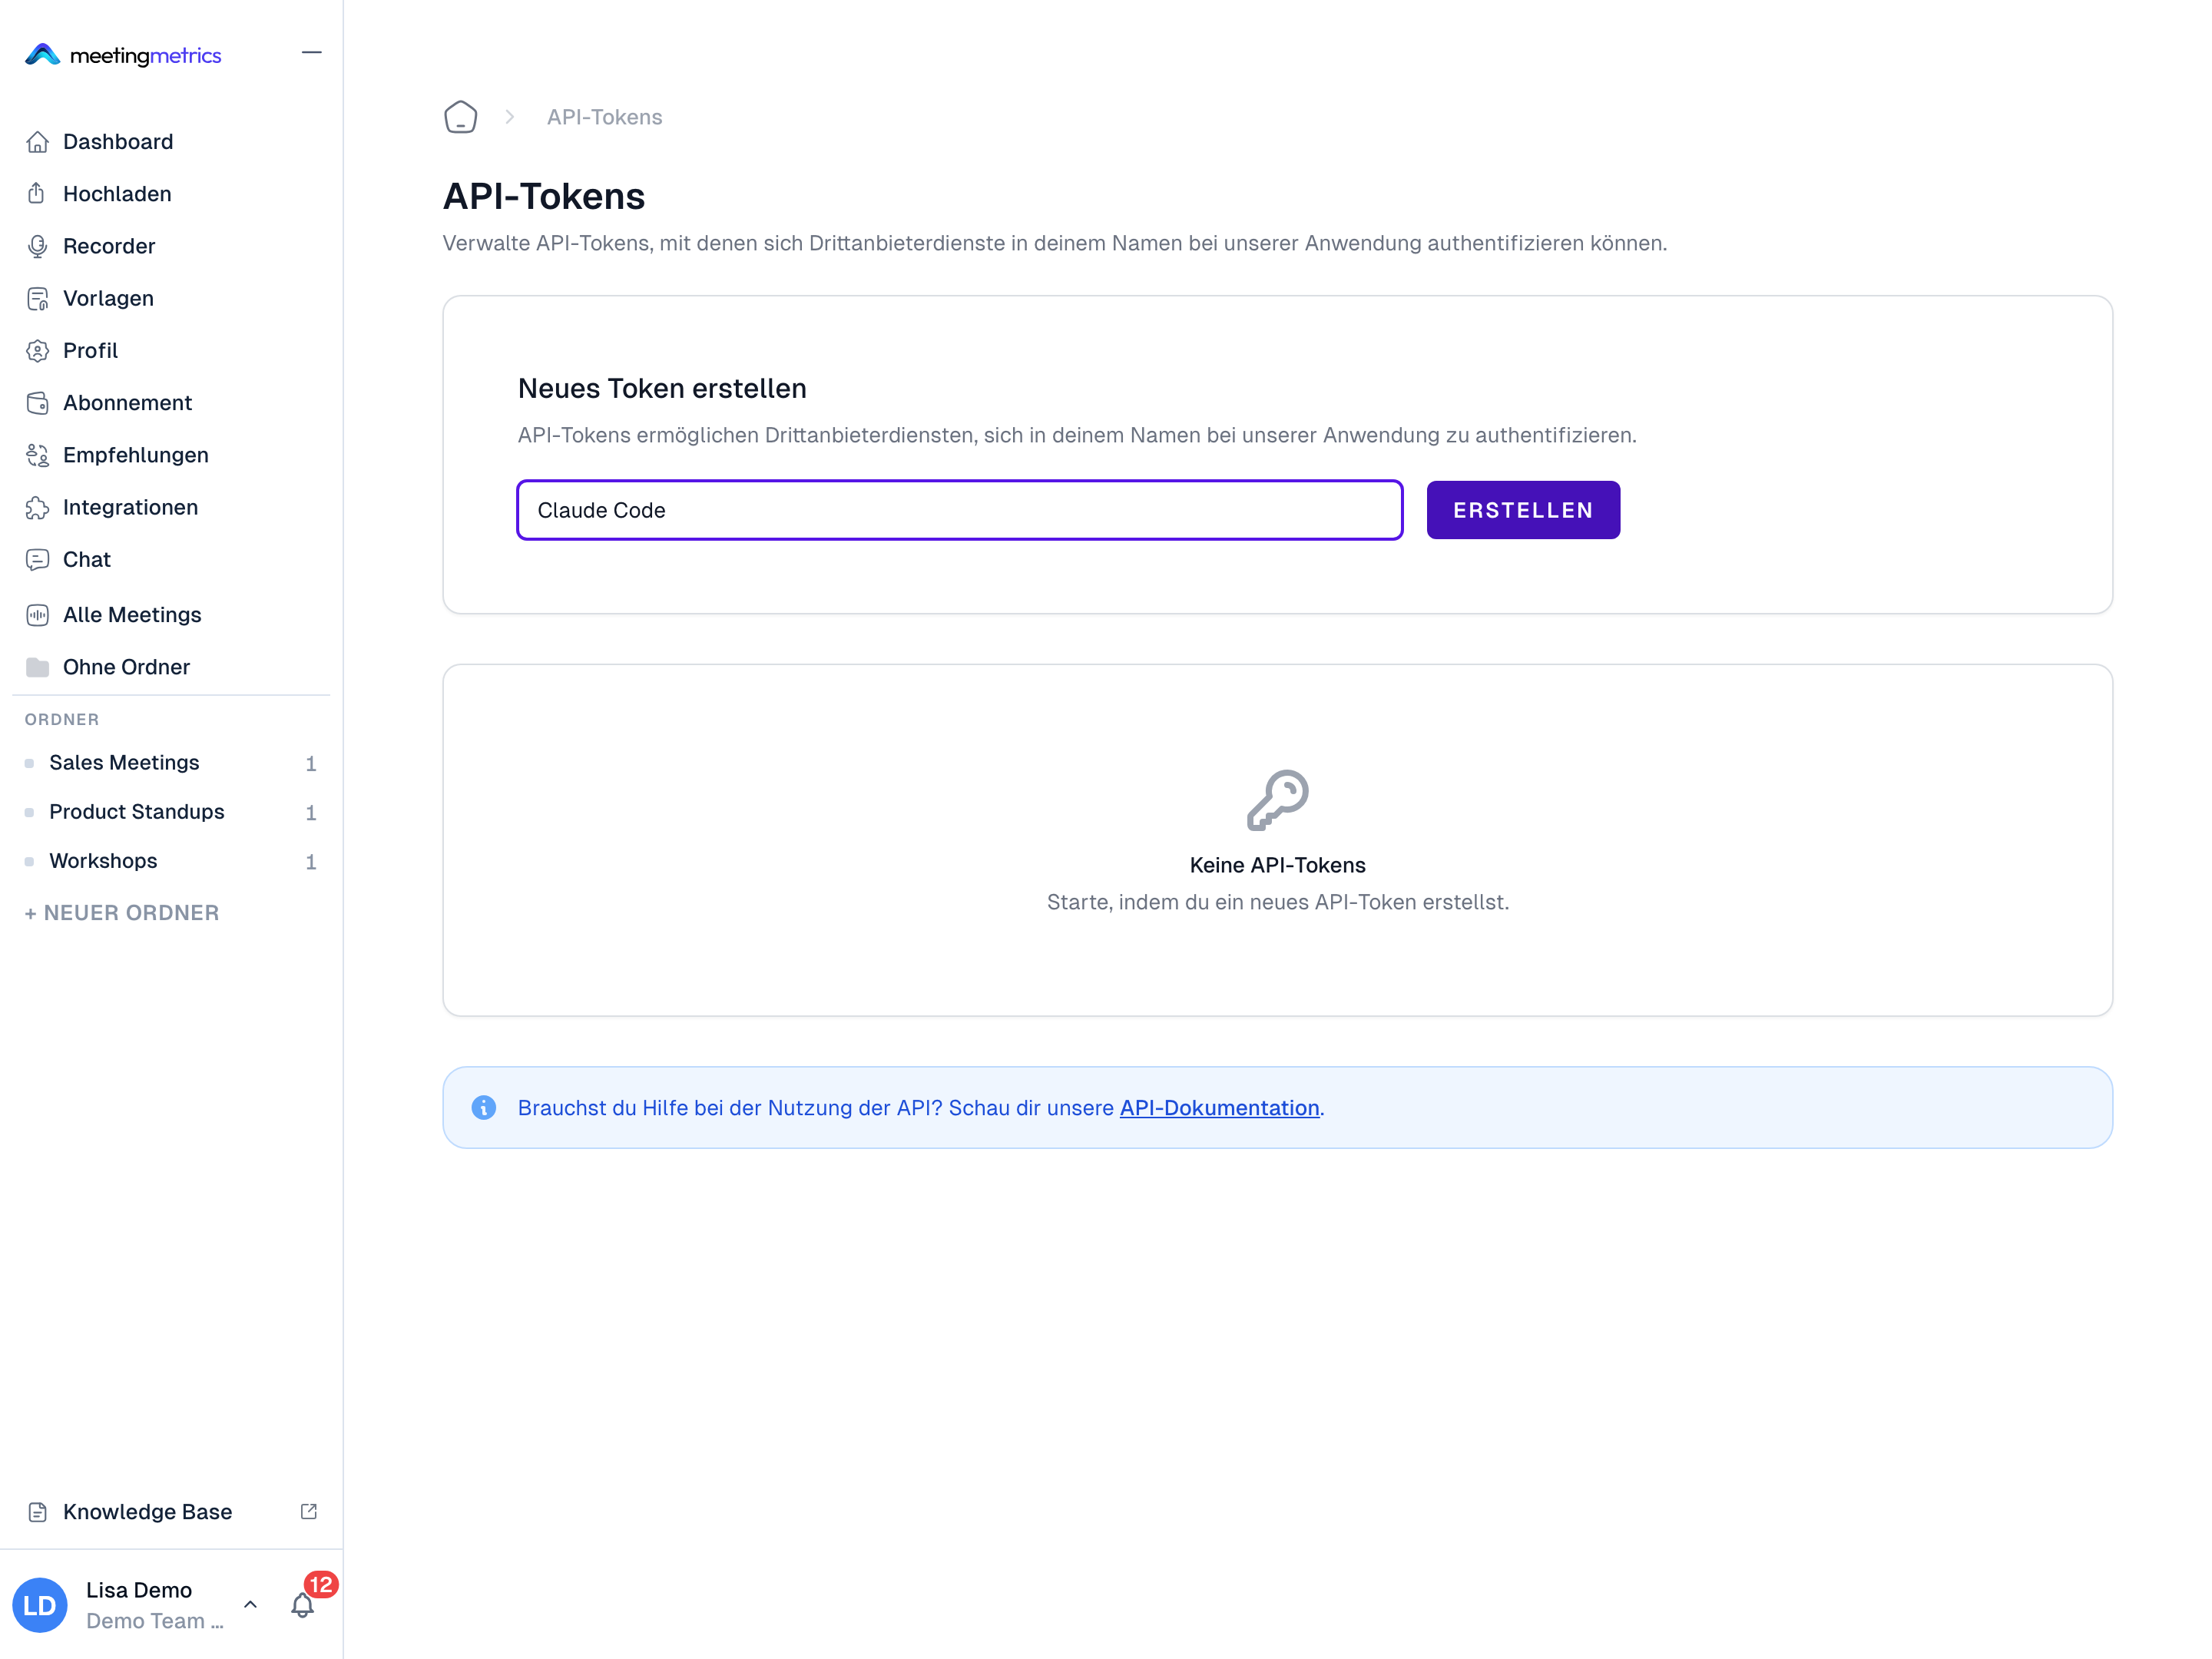2212x1659 pixels.
Task: Open the notifications bell
Action: [302, 1605]
